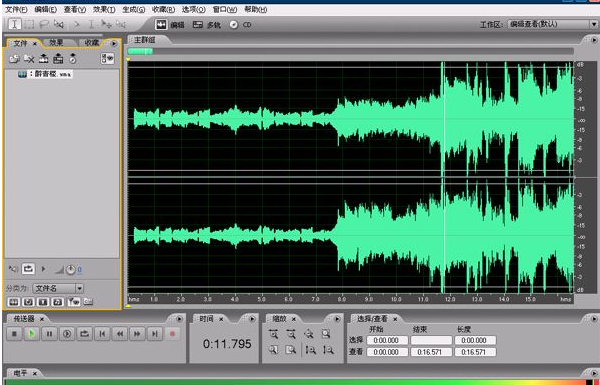Viewport: 600px width, 385px height.
Task: Click the Zoom Out Horizontally icon
Action: (291, 334)
